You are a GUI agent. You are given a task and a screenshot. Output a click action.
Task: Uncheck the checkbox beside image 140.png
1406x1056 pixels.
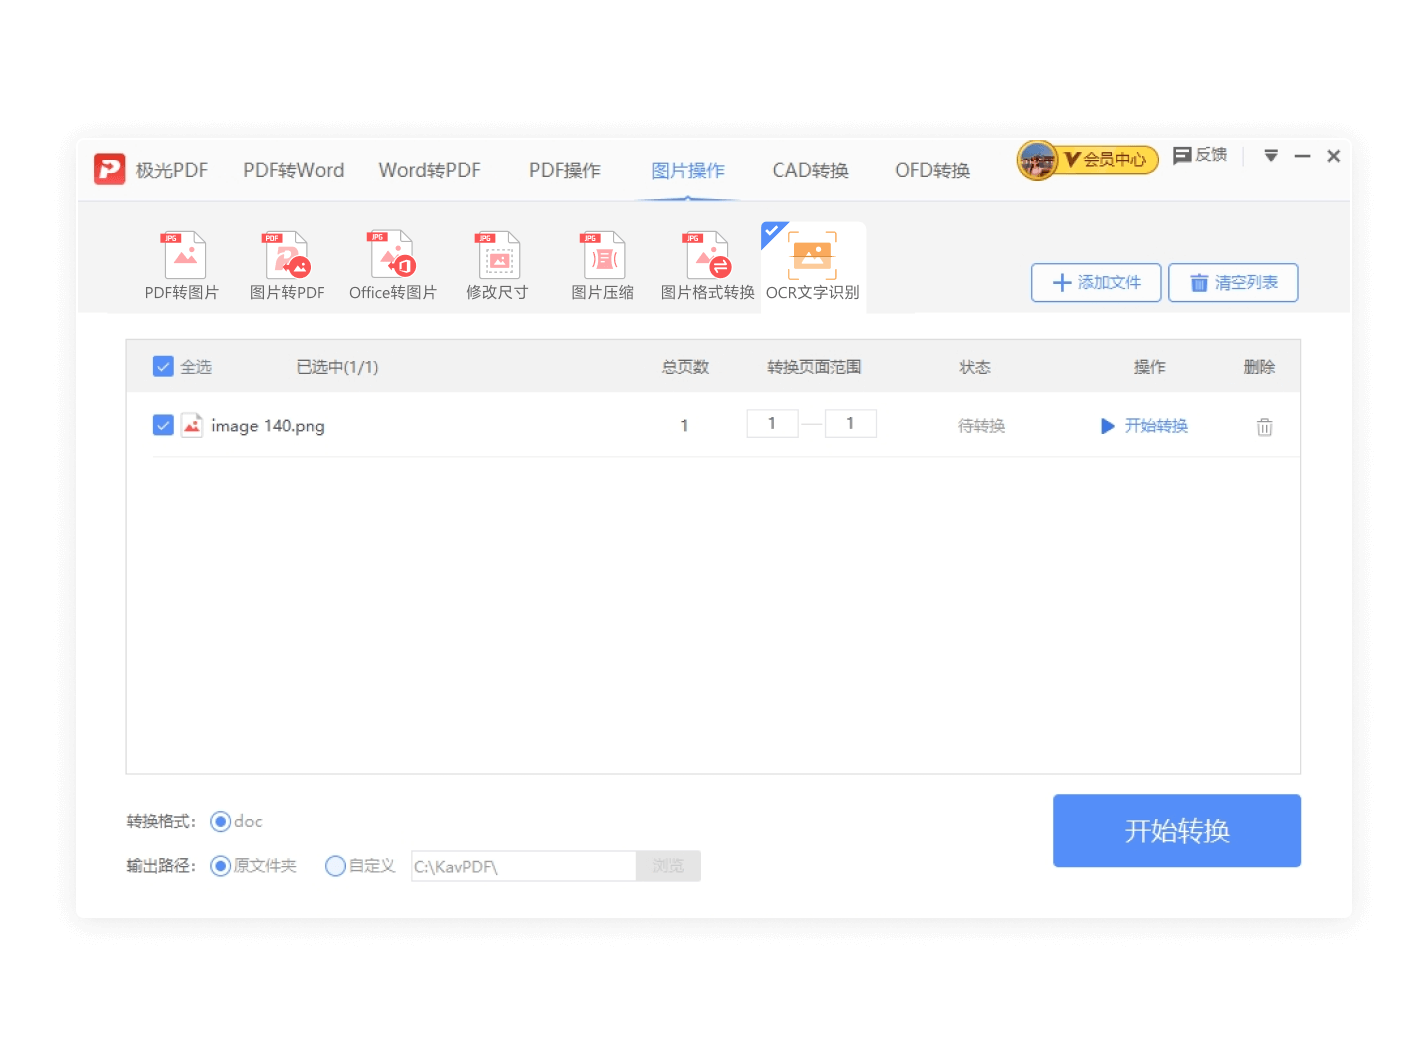coord(163,424)
